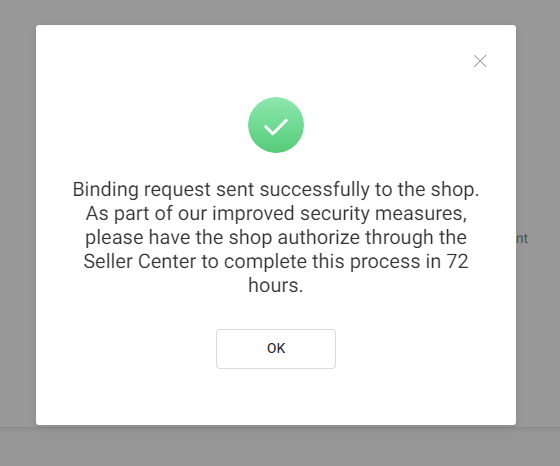Screen dimensions: 560x466
Task: Click the green success checkmark icon
Action: 276,125
